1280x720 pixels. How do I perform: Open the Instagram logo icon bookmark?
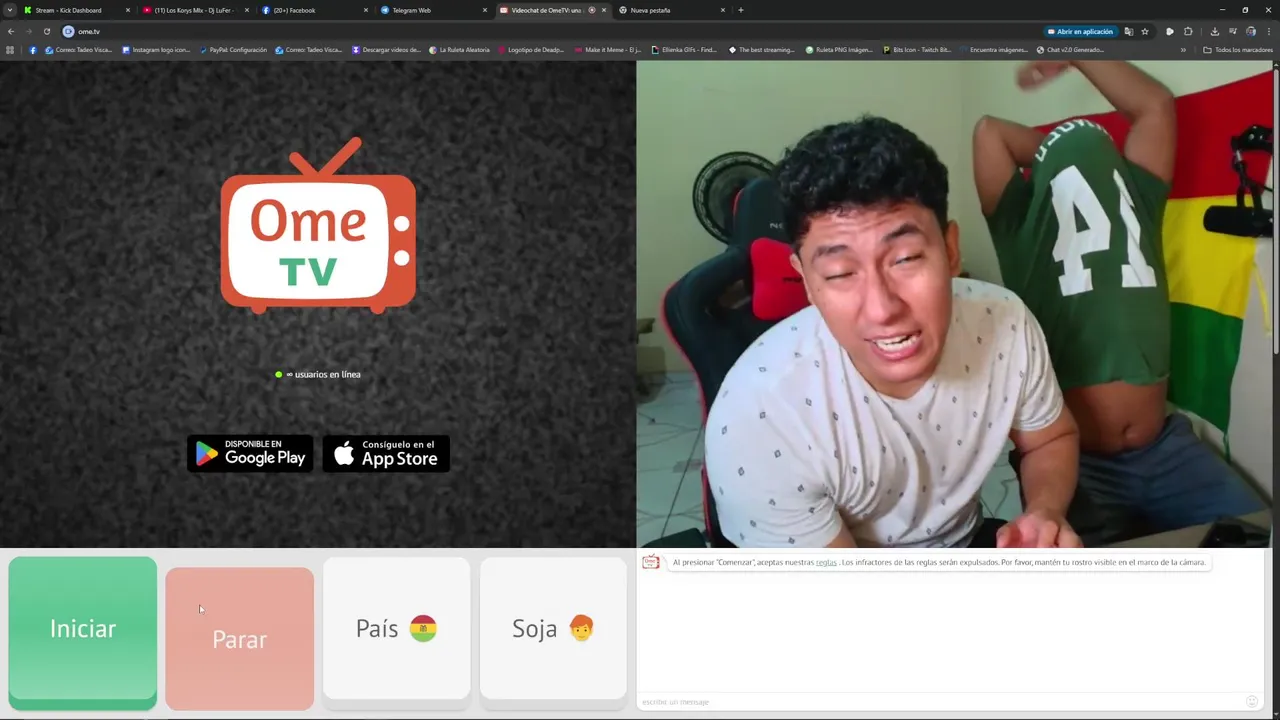(x=156, y=50)
